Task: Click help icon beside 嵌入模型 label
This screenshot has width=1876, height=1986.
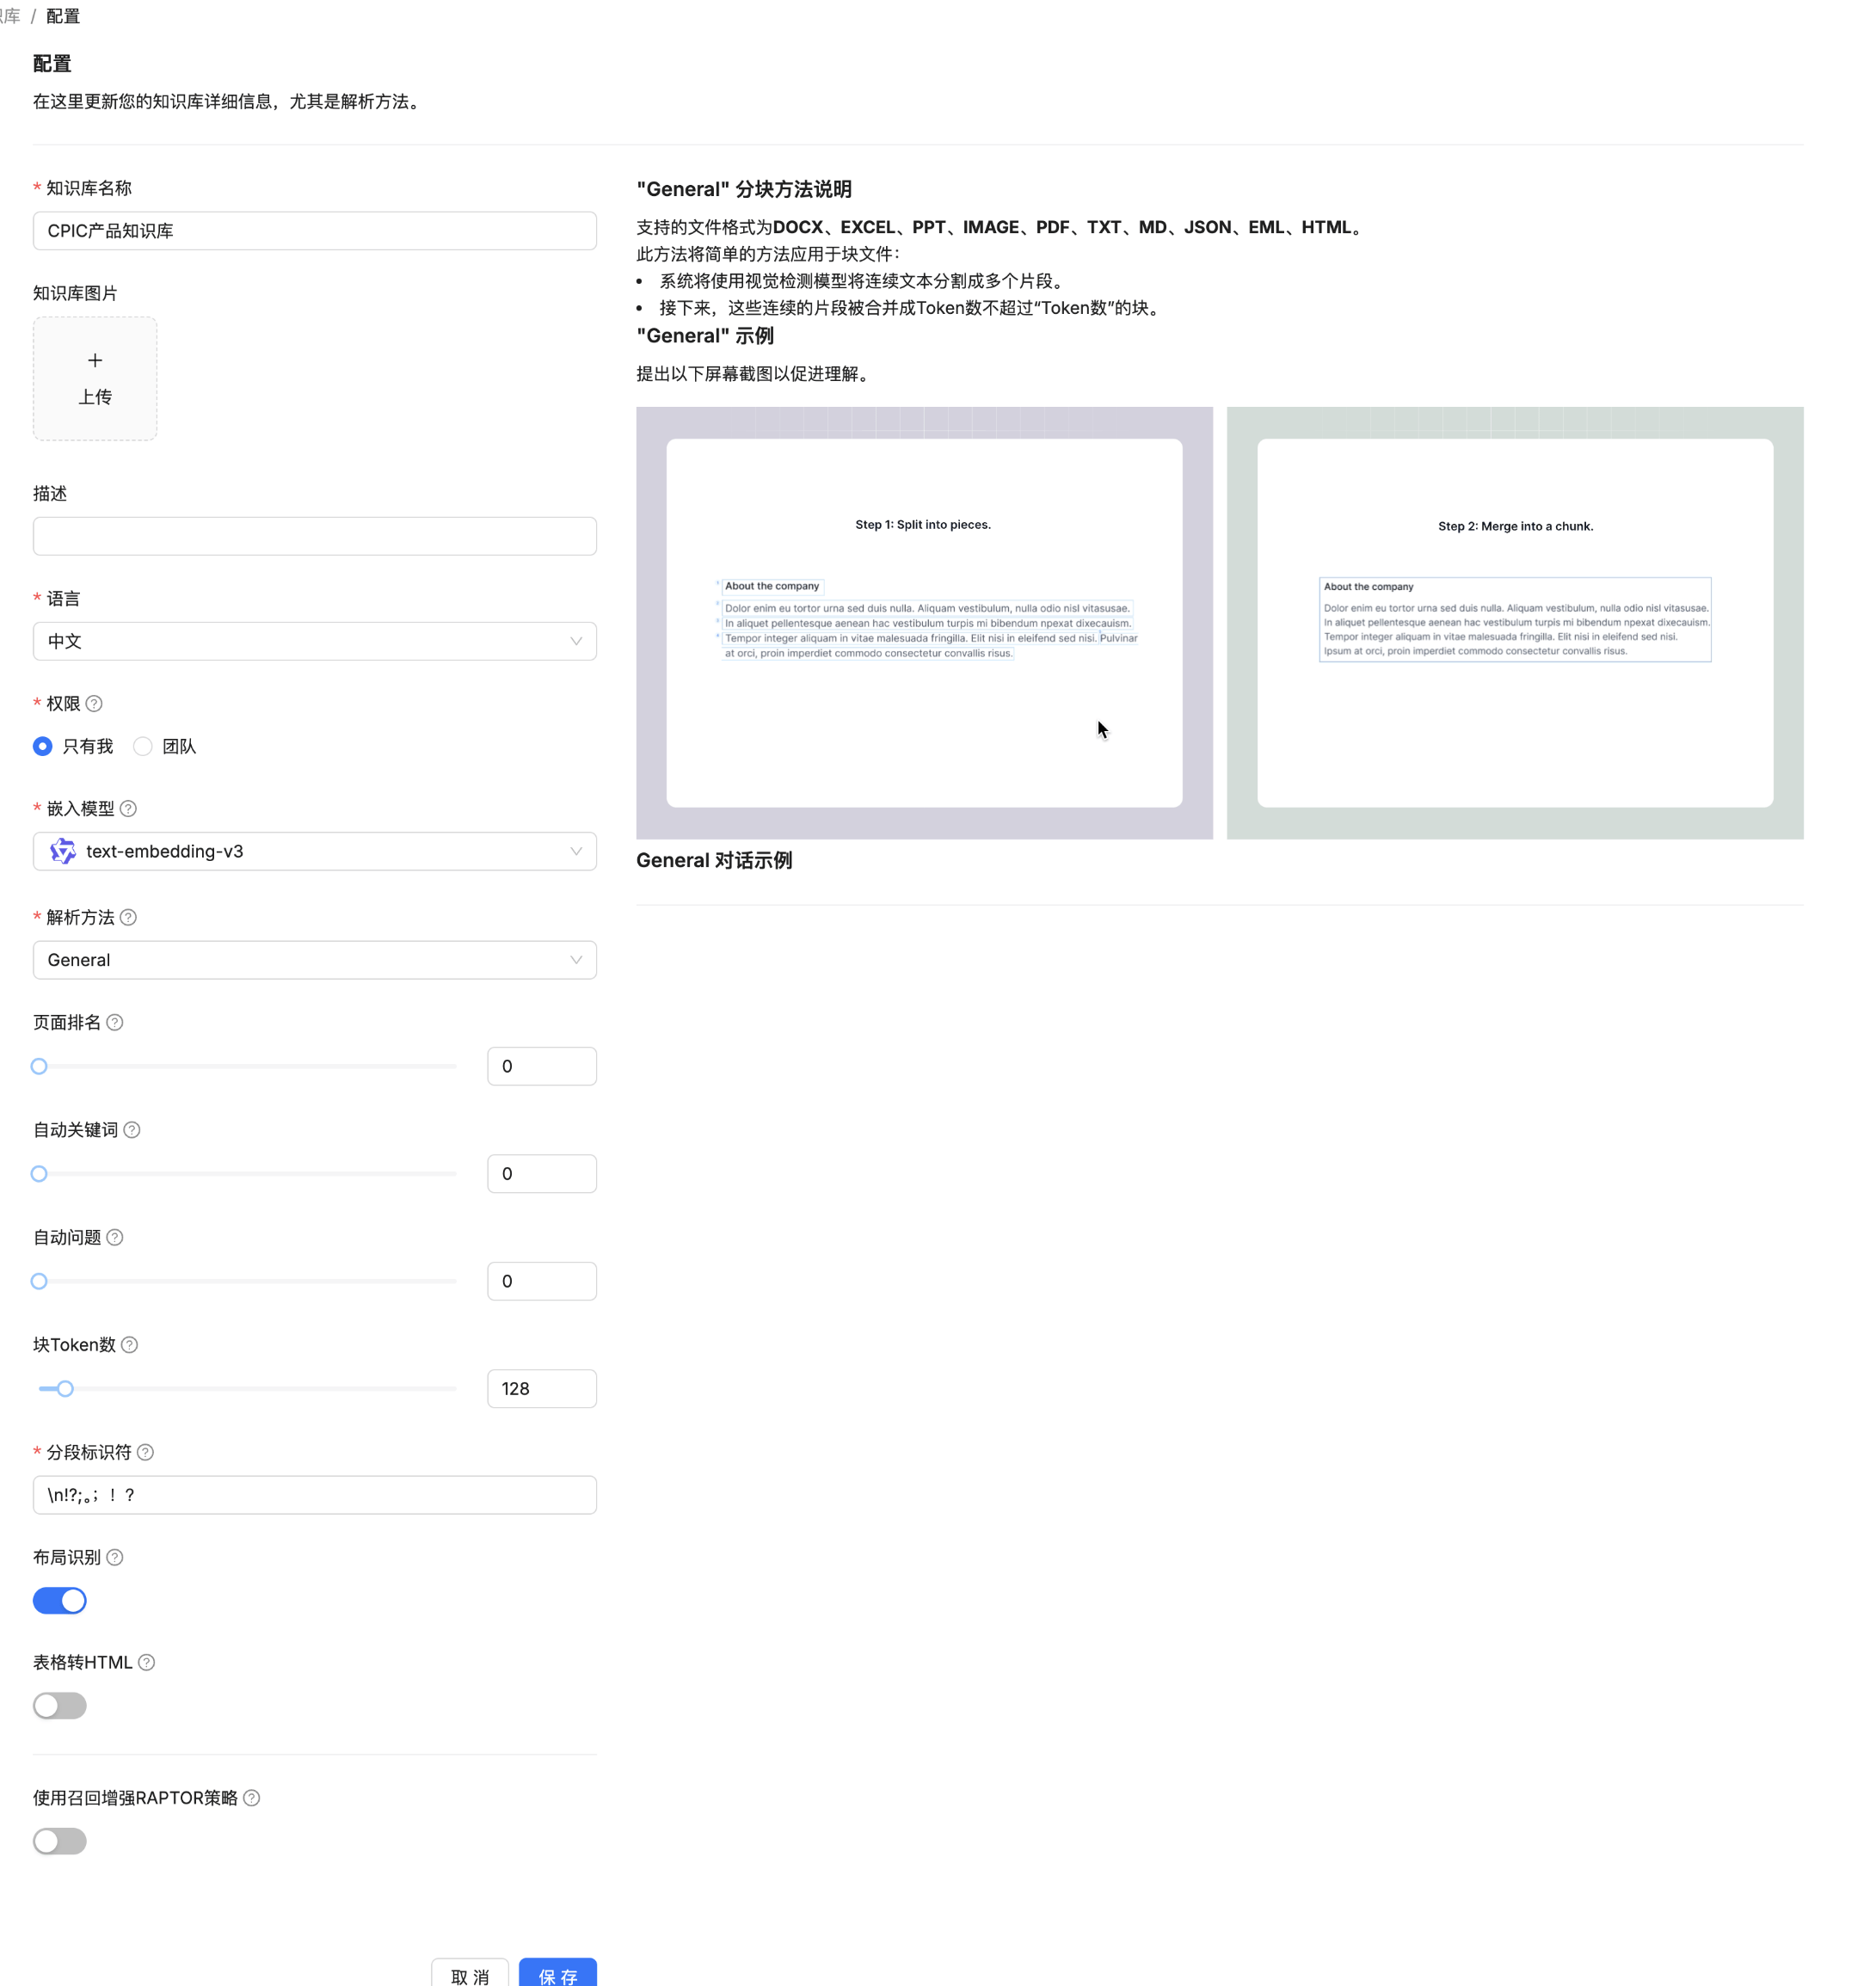Action: click(128, 808)
